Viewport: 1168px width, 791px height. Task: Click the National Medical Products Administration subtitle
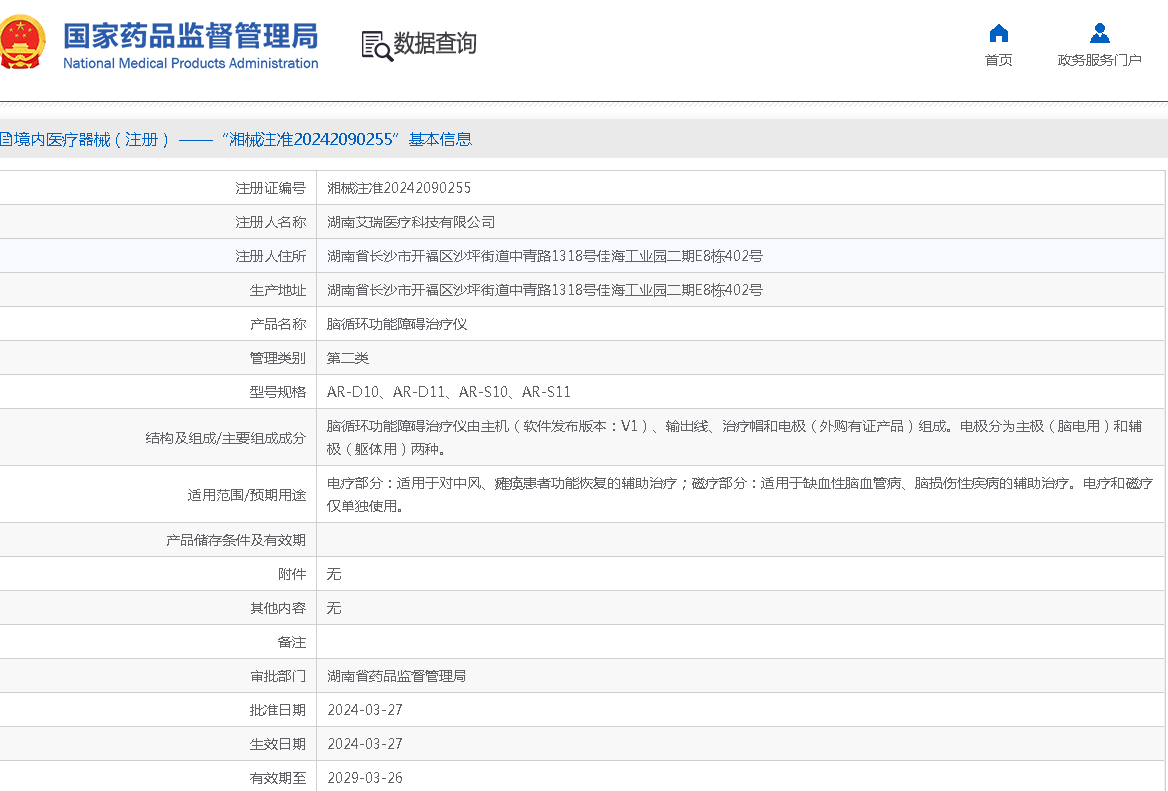(x=190, y=64)
